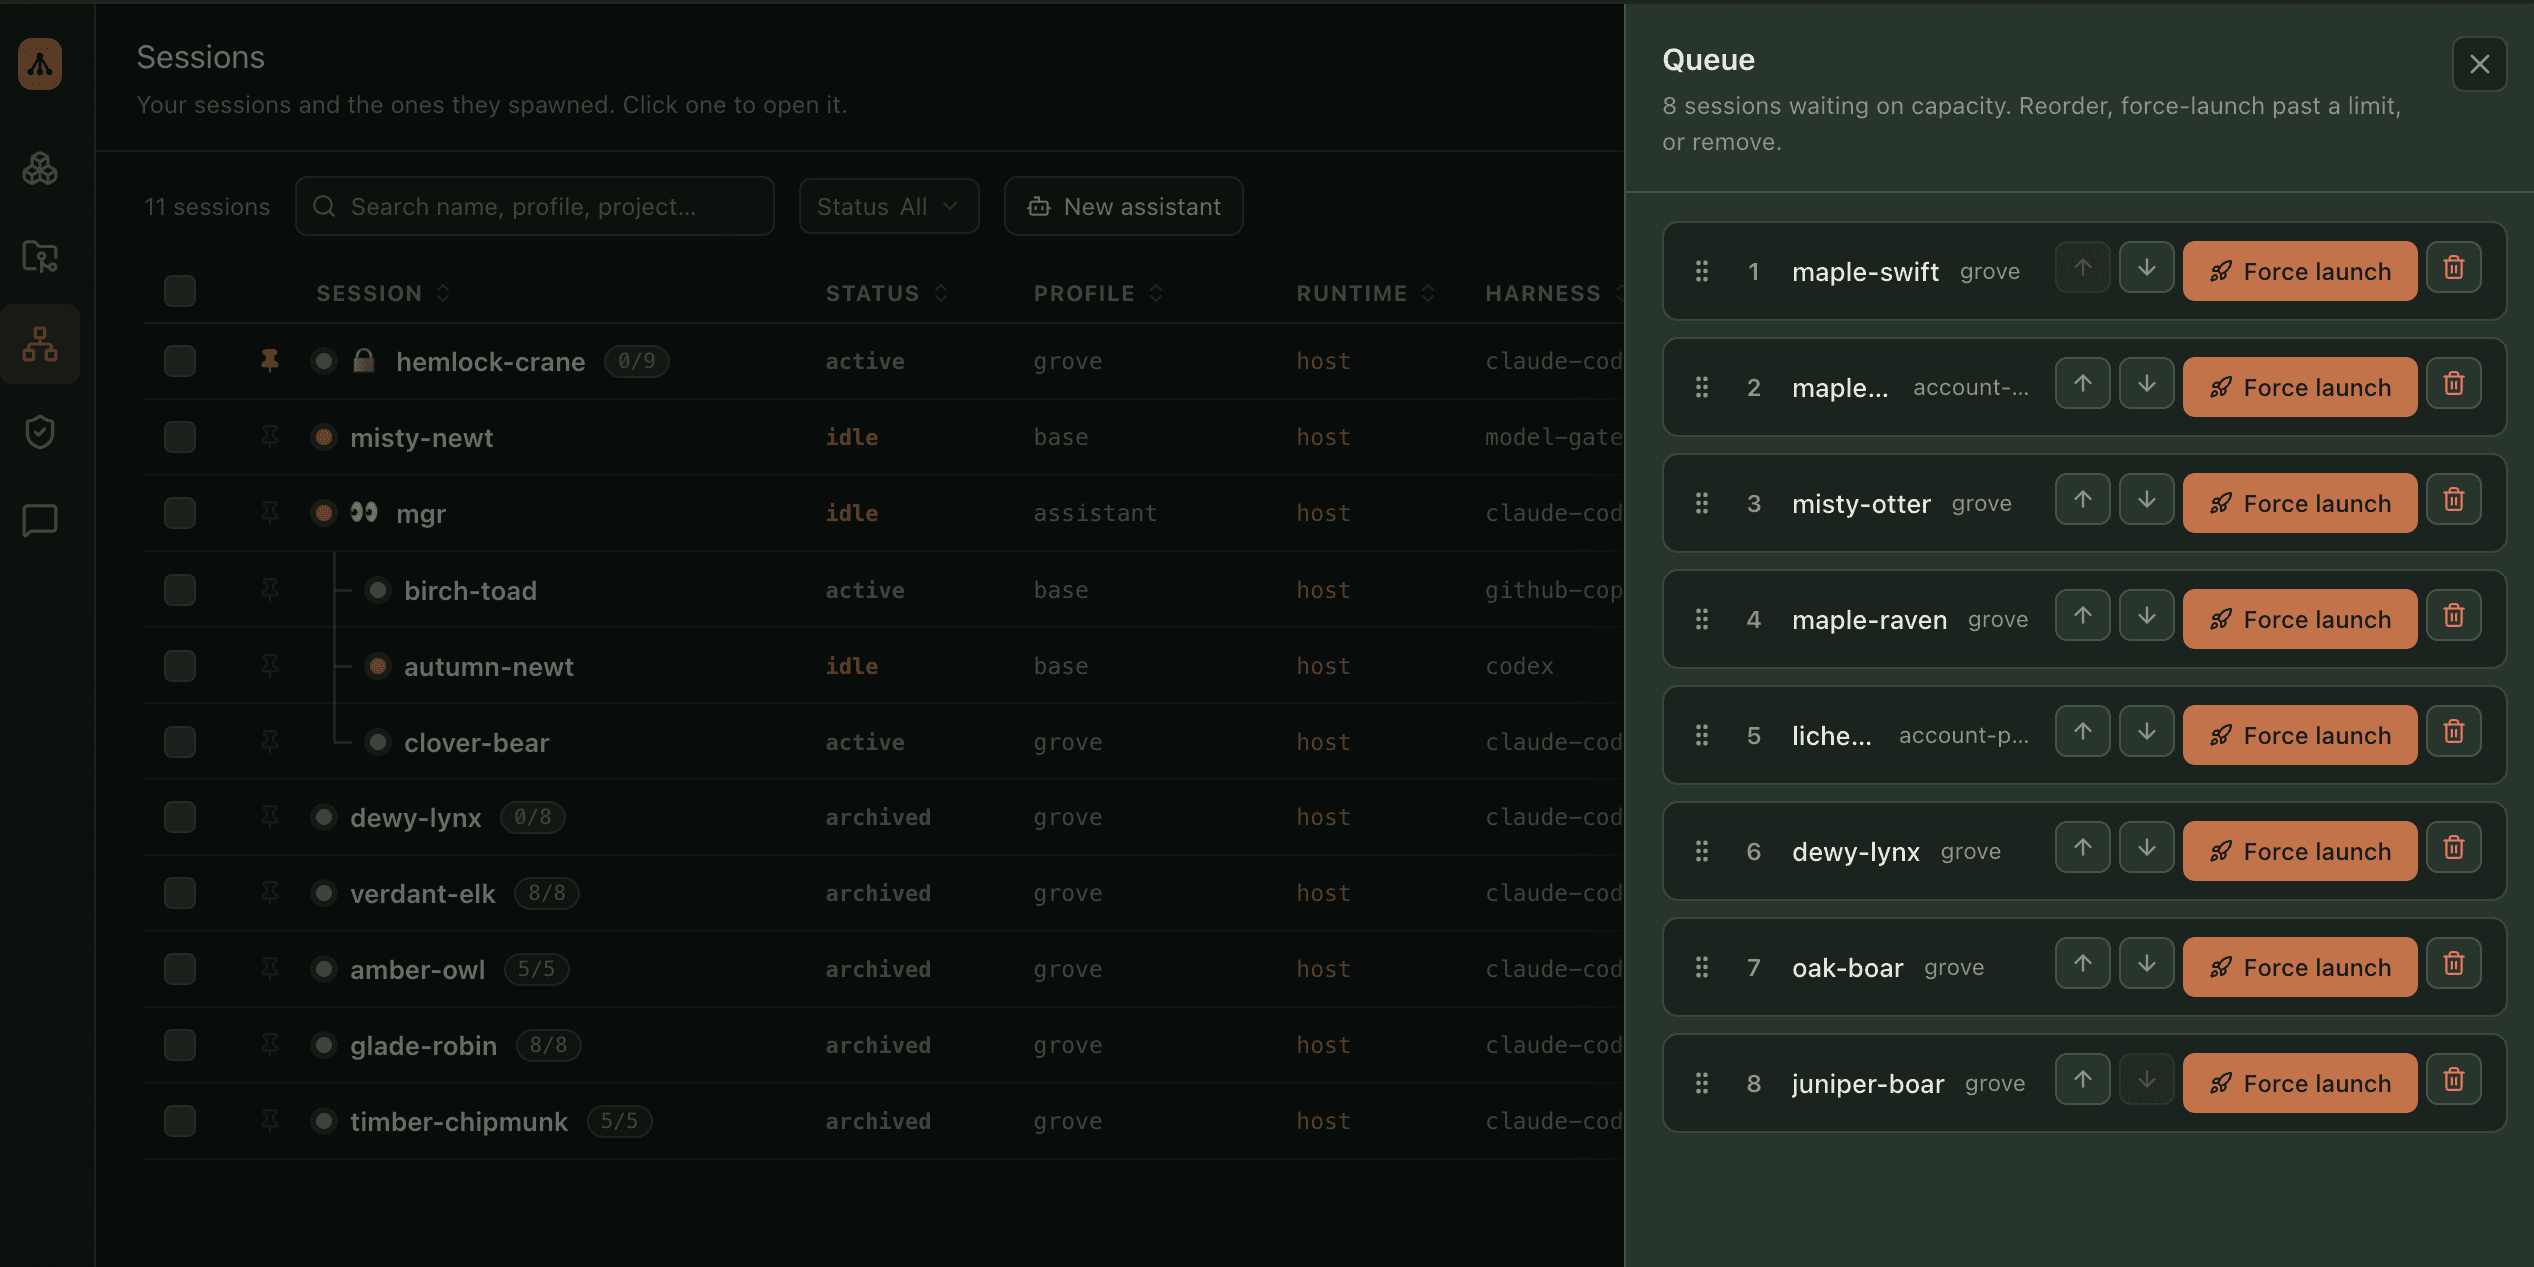2534x1267 pixels.
Task: Delete queued dewy-lynx entry
Action: pyautogui.click(x=2453, y=848)
